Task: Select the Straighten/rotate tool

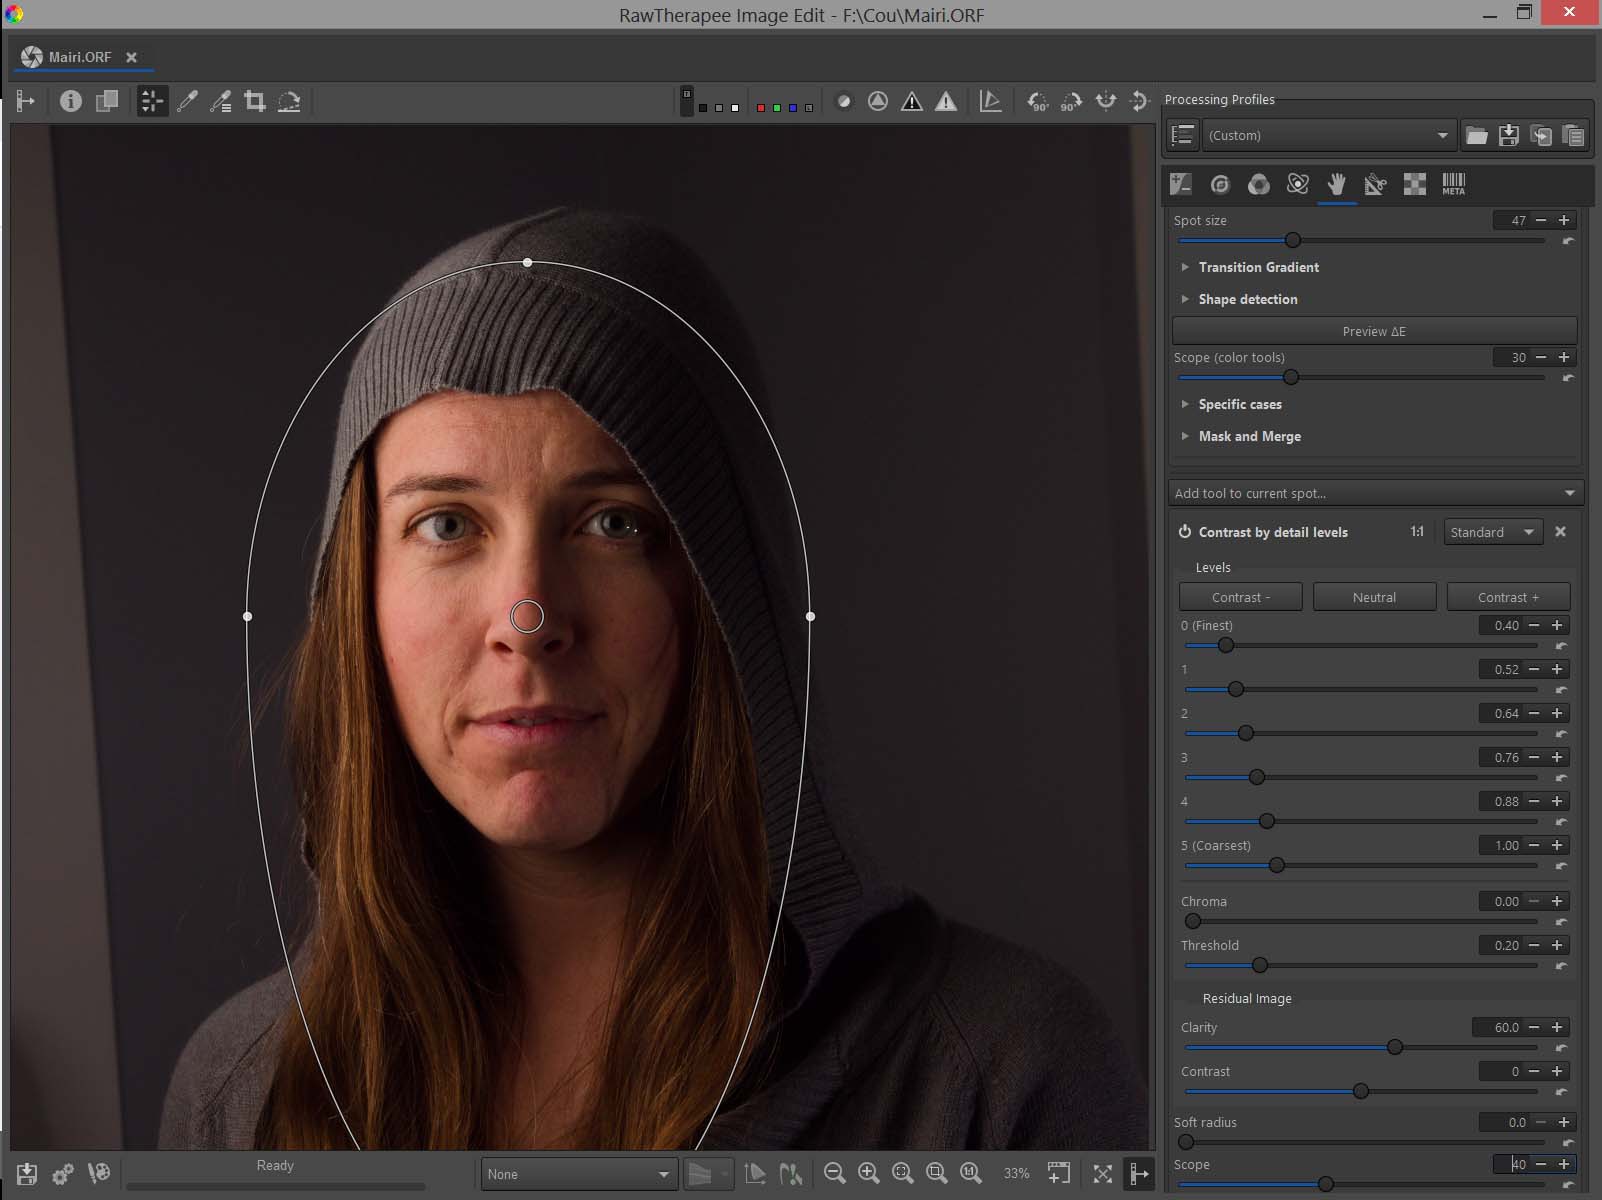Action: coord(289,101)
